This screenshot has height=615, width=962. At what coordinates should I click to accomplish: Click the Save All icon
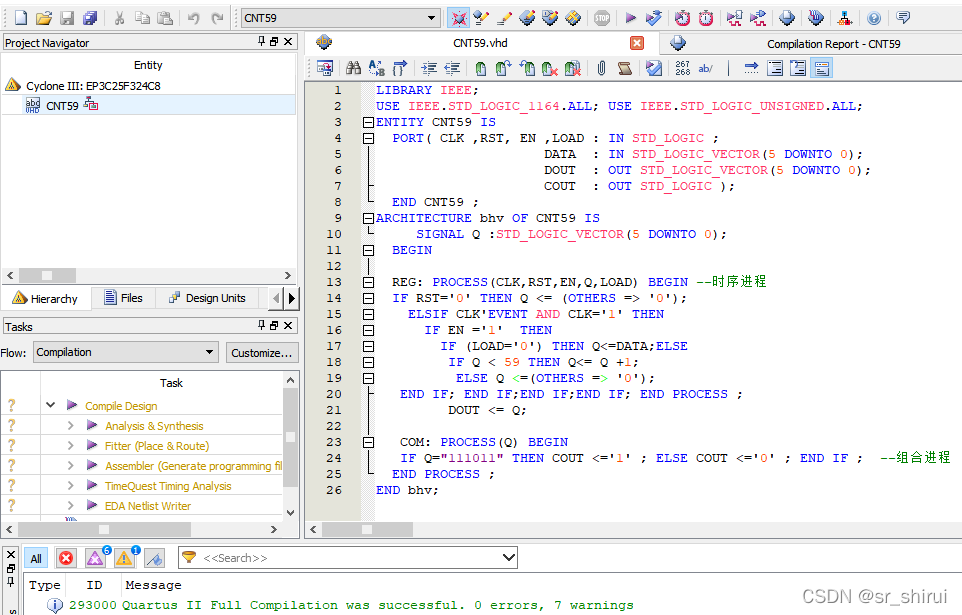pyautogui.click(x=90, y=18)
